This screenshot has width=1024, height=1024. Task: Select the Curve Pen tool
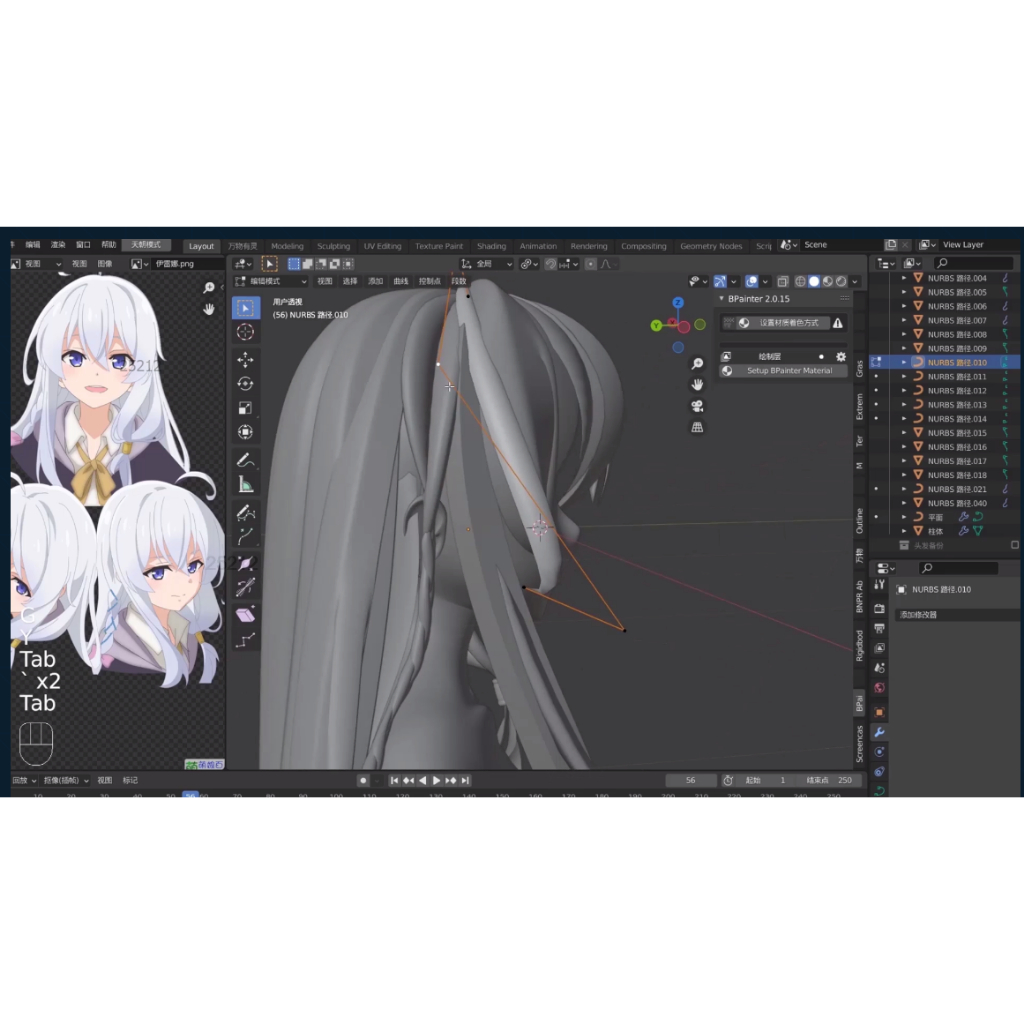click(x=246, y=536)
